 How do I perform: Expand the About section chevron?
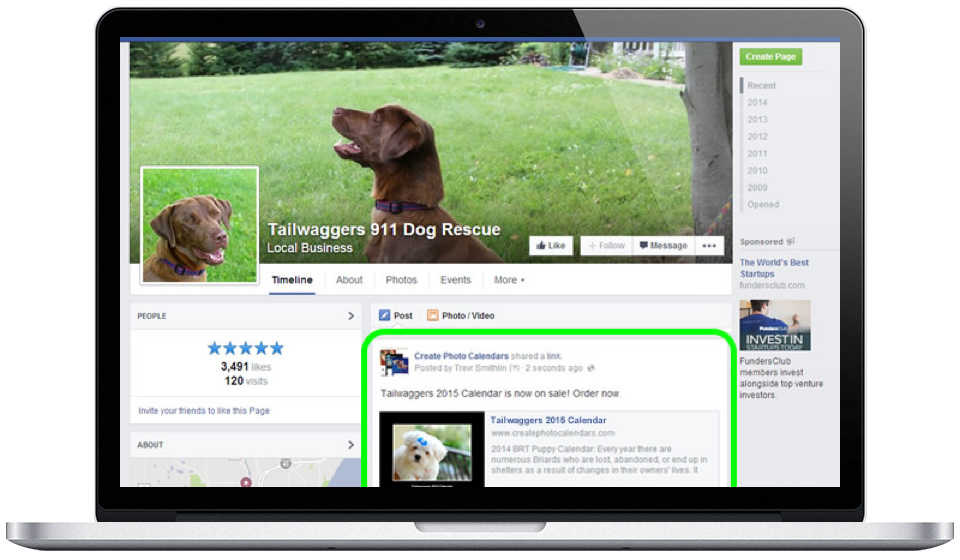click(x=351, y=445)
